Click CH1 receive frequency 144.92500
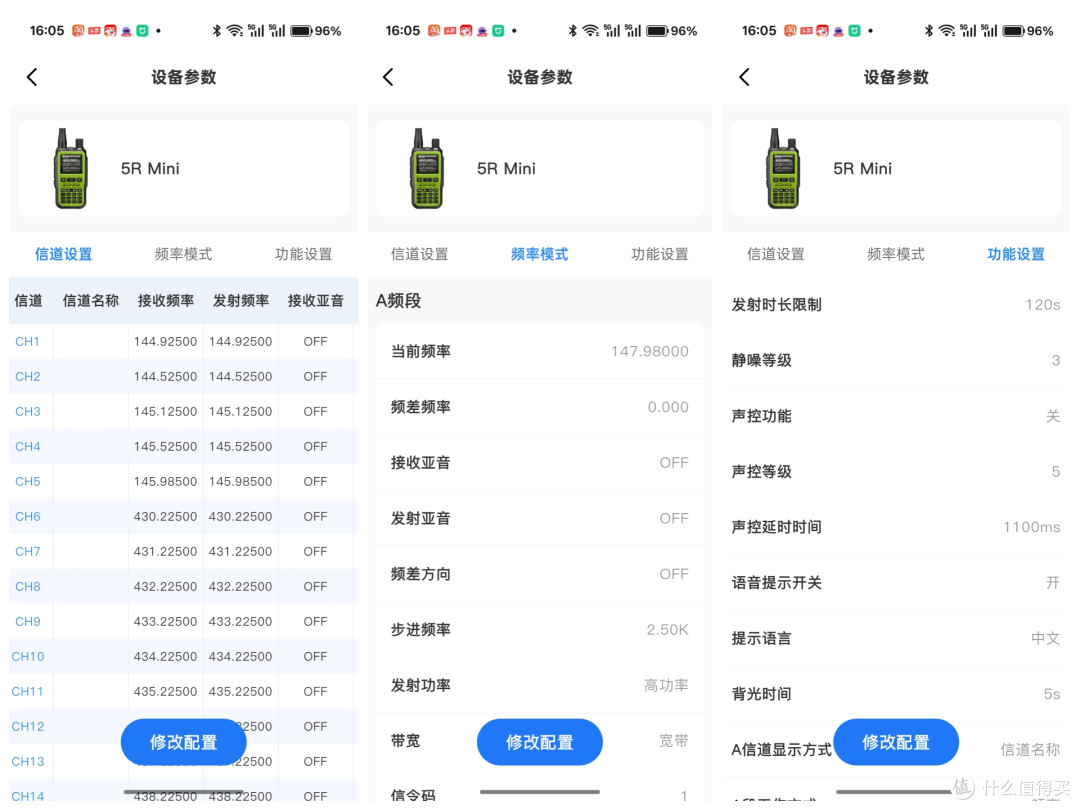 pos(165,342)
